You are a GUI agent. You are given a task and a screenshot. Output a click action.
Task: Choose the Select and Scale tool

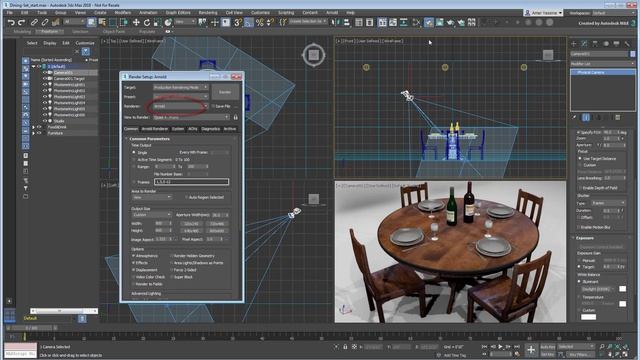(157, 22)
